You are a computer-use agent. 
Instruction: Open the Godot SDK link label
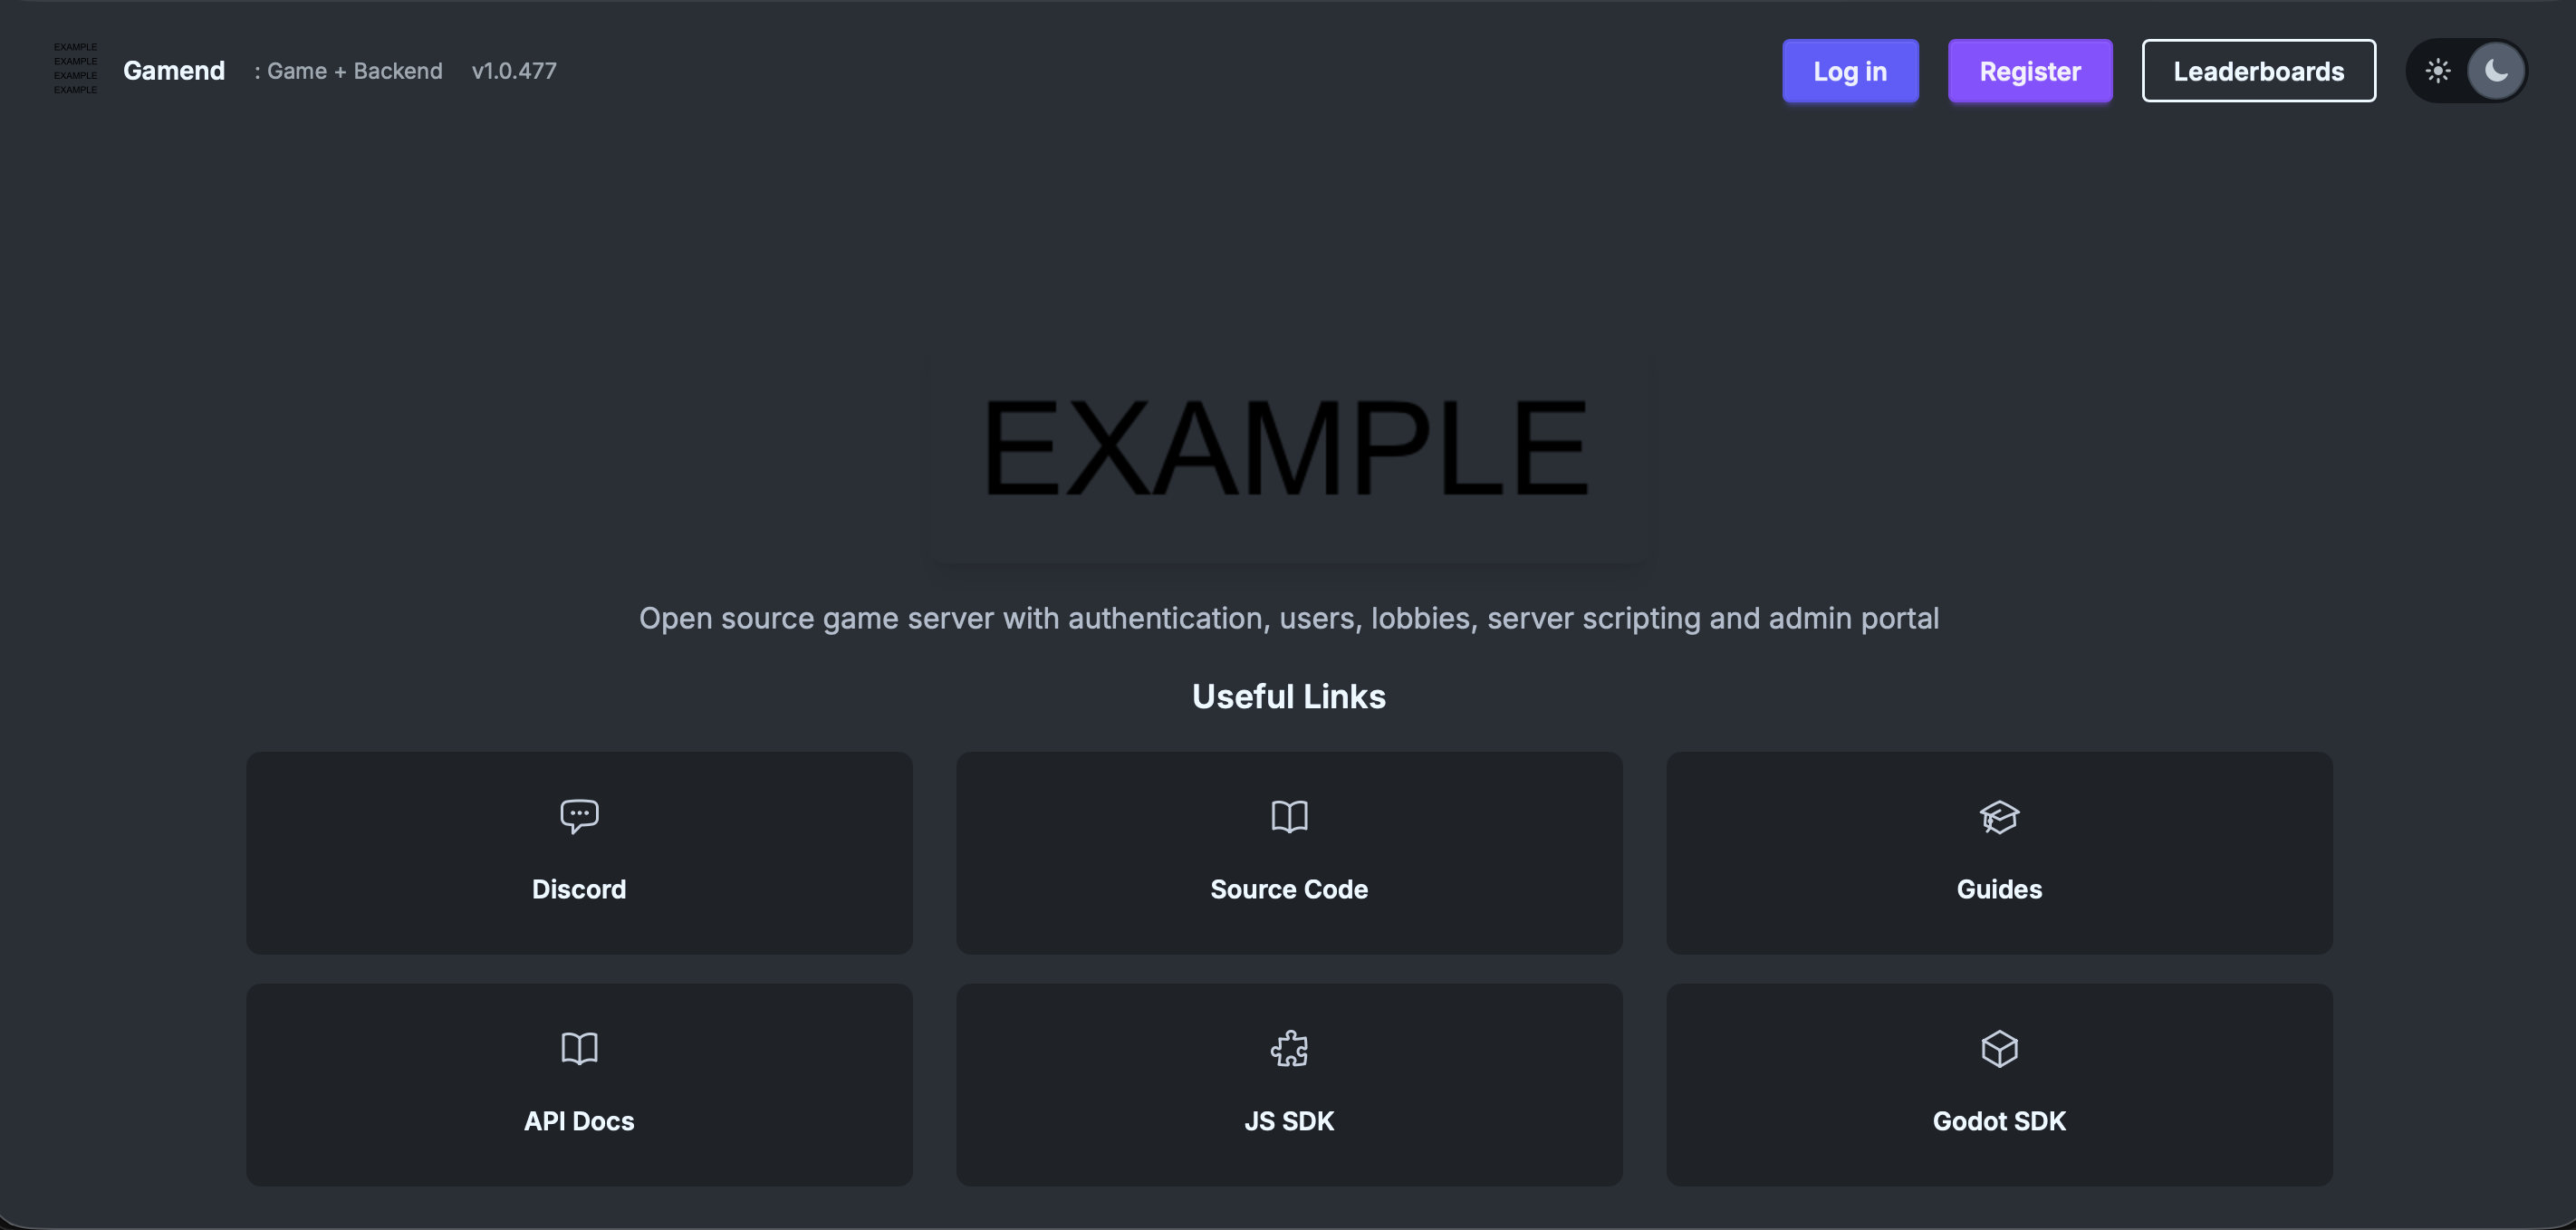1999,1121
